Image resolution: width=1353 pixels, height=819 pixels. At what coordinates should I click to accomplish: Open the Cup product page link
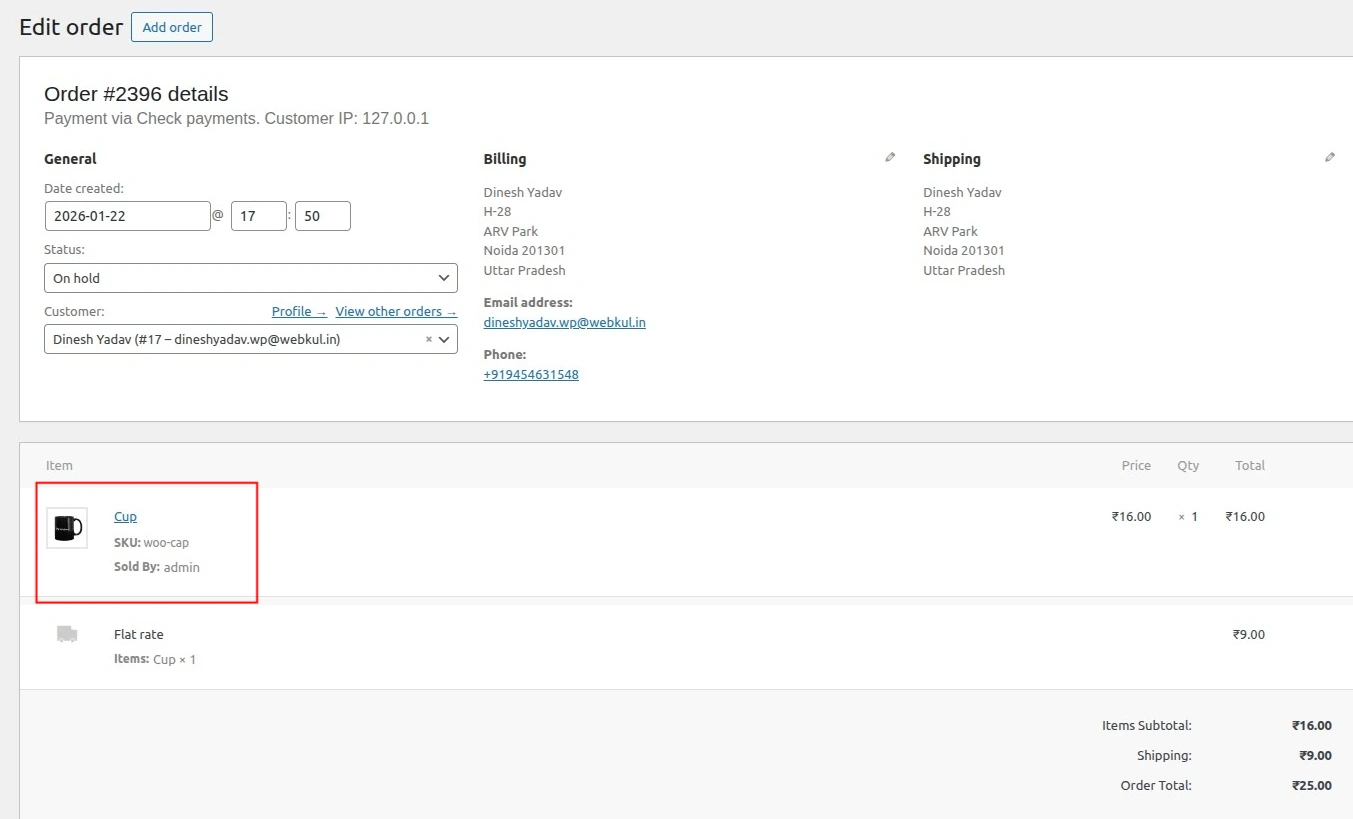coord(125,516)
